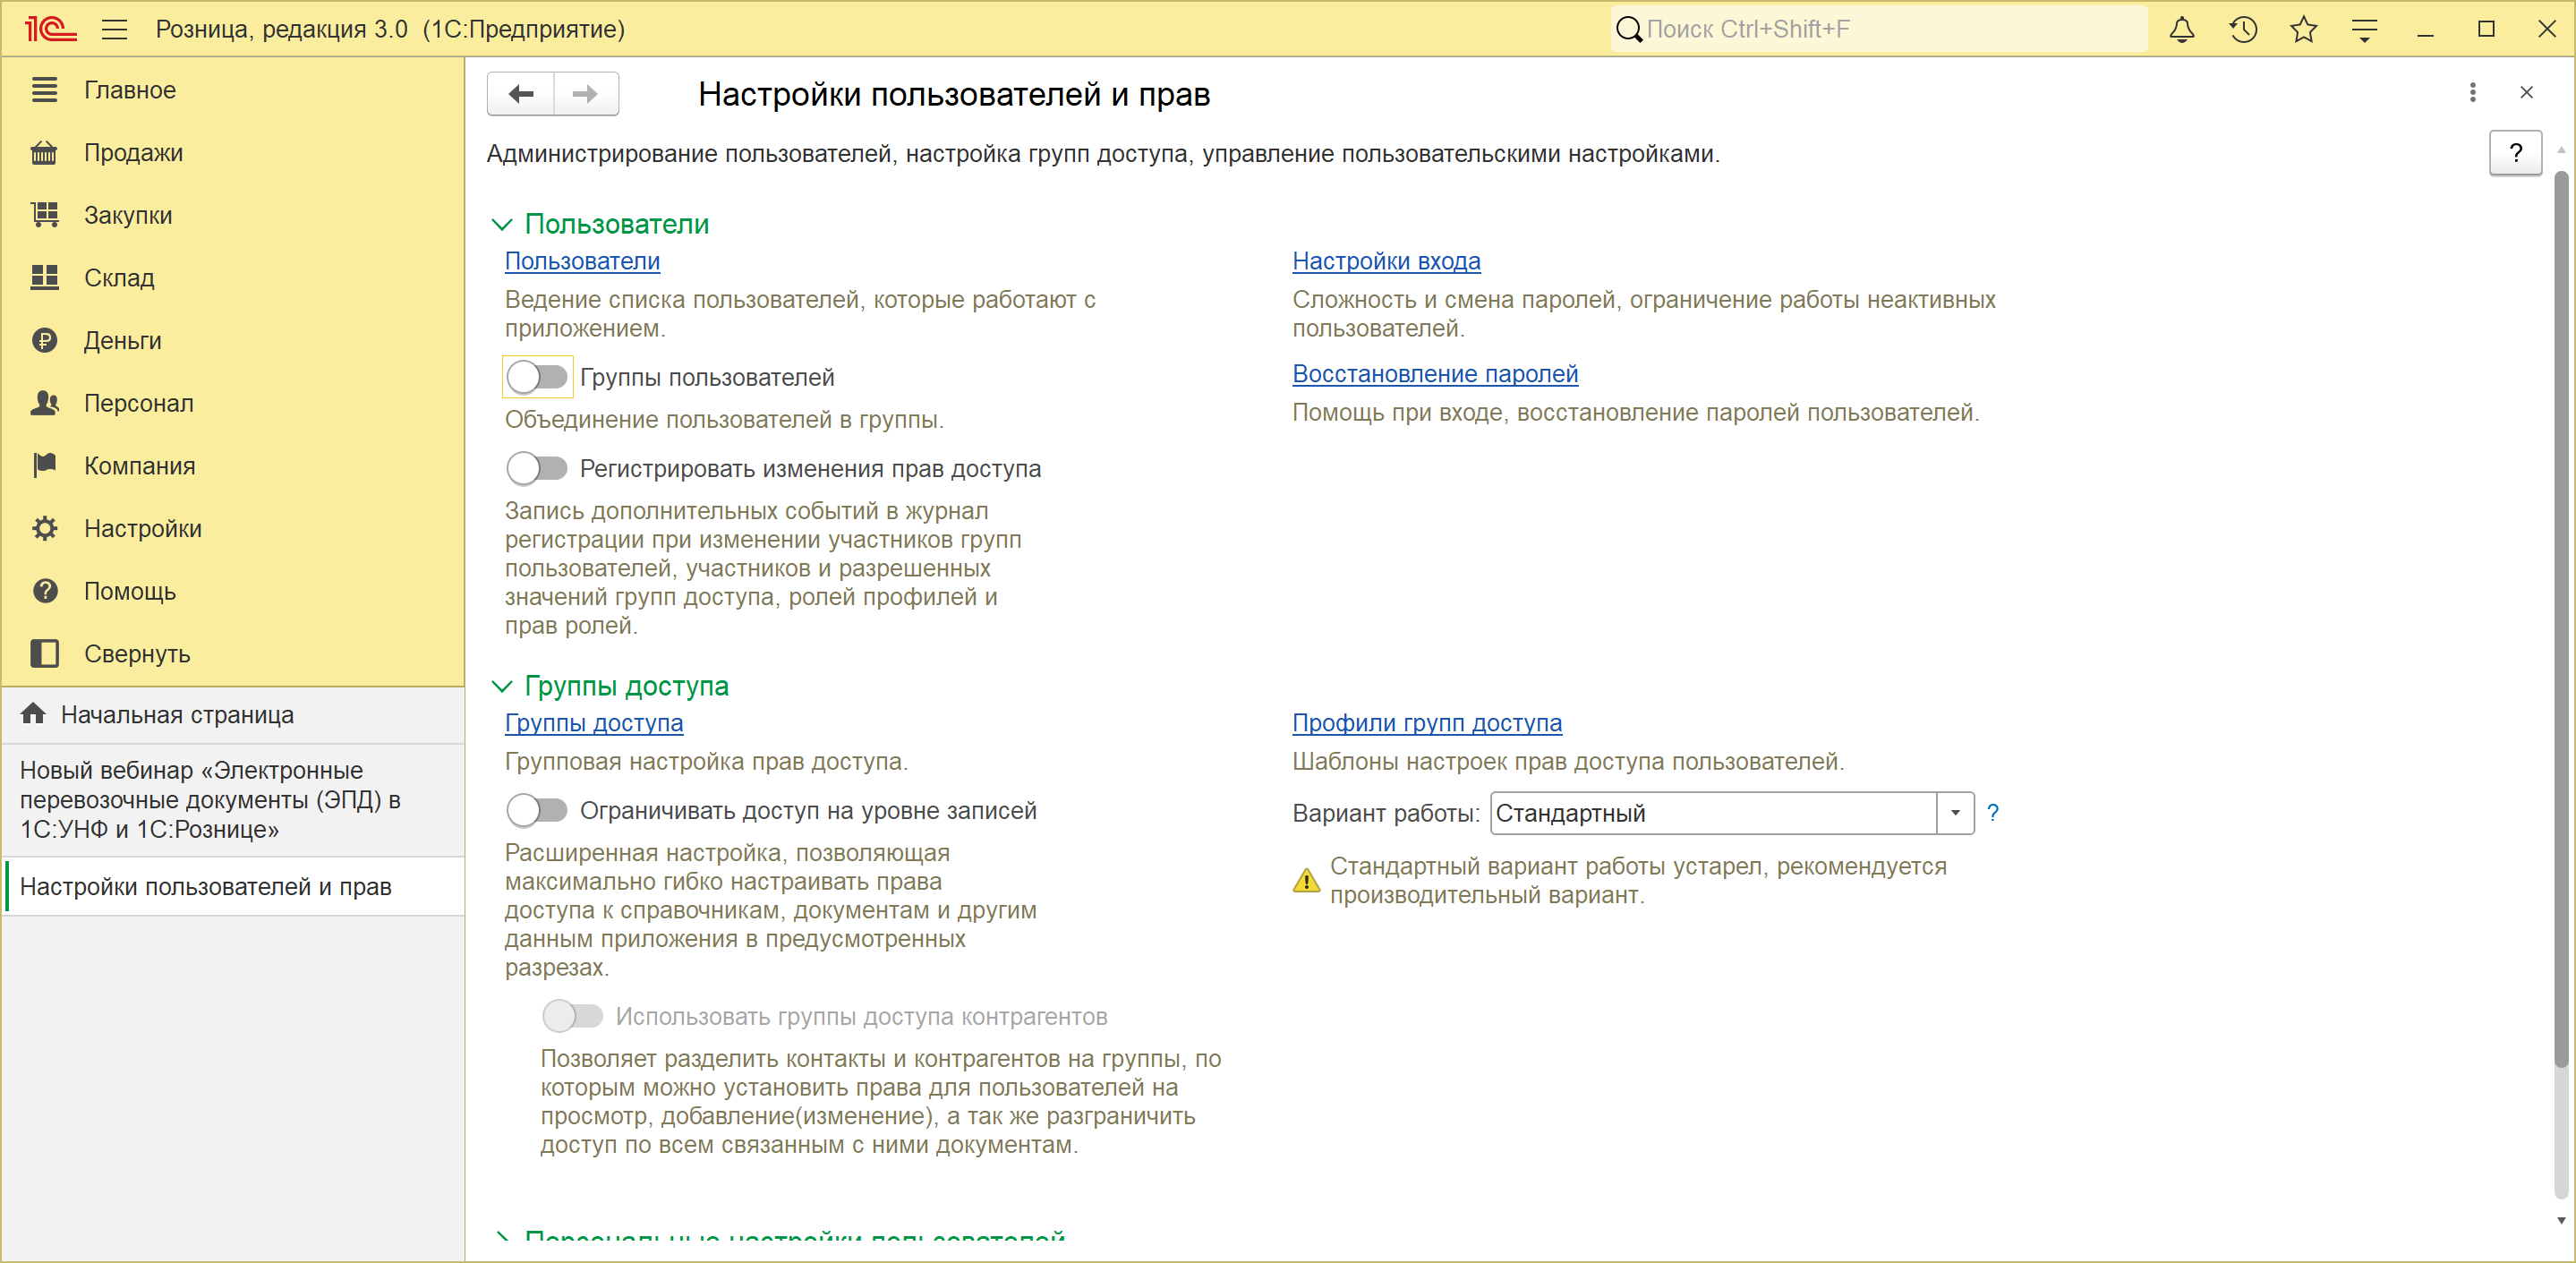Click the search magnifier icon
The height and width of the screenshot is (1263, 2576).
coord(1629,30)
